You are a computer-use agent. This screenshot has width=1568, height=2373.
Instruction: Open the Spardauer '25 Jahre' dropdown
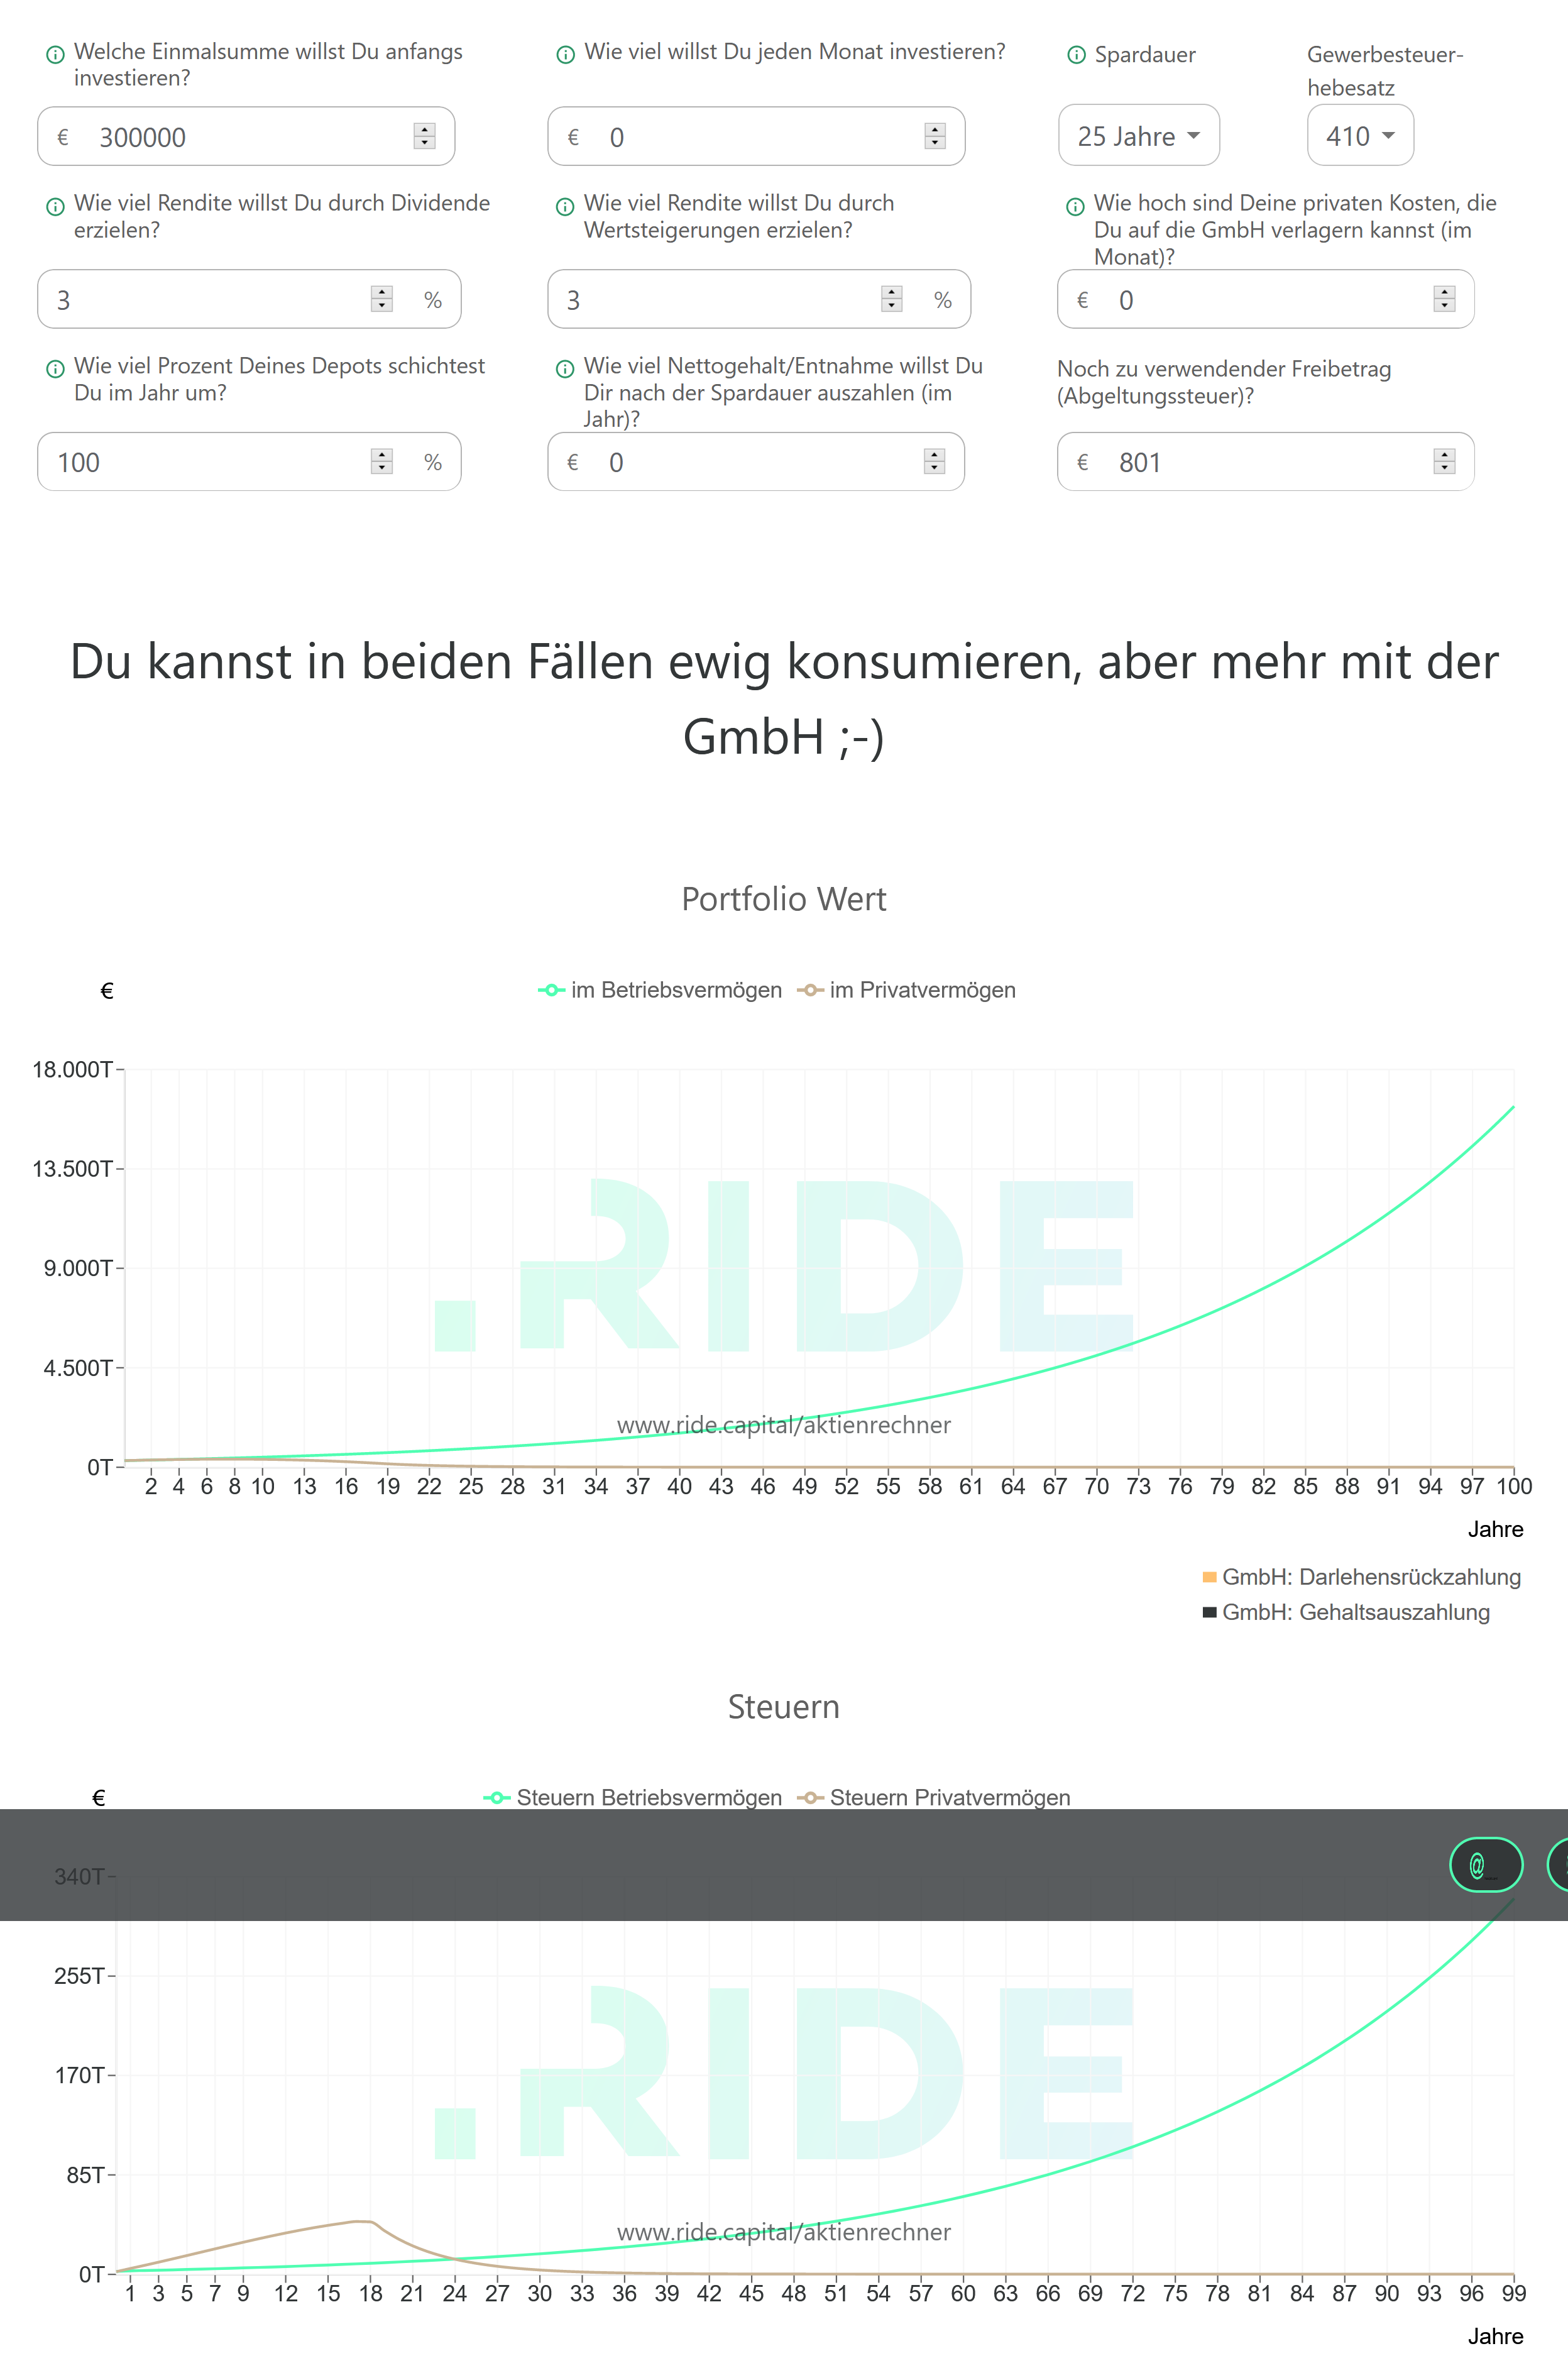point(1138,136)
